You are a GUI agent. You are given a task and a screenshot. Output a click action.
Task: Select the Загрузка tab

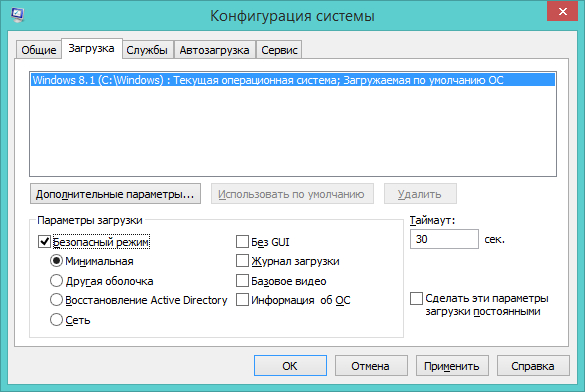91,48
